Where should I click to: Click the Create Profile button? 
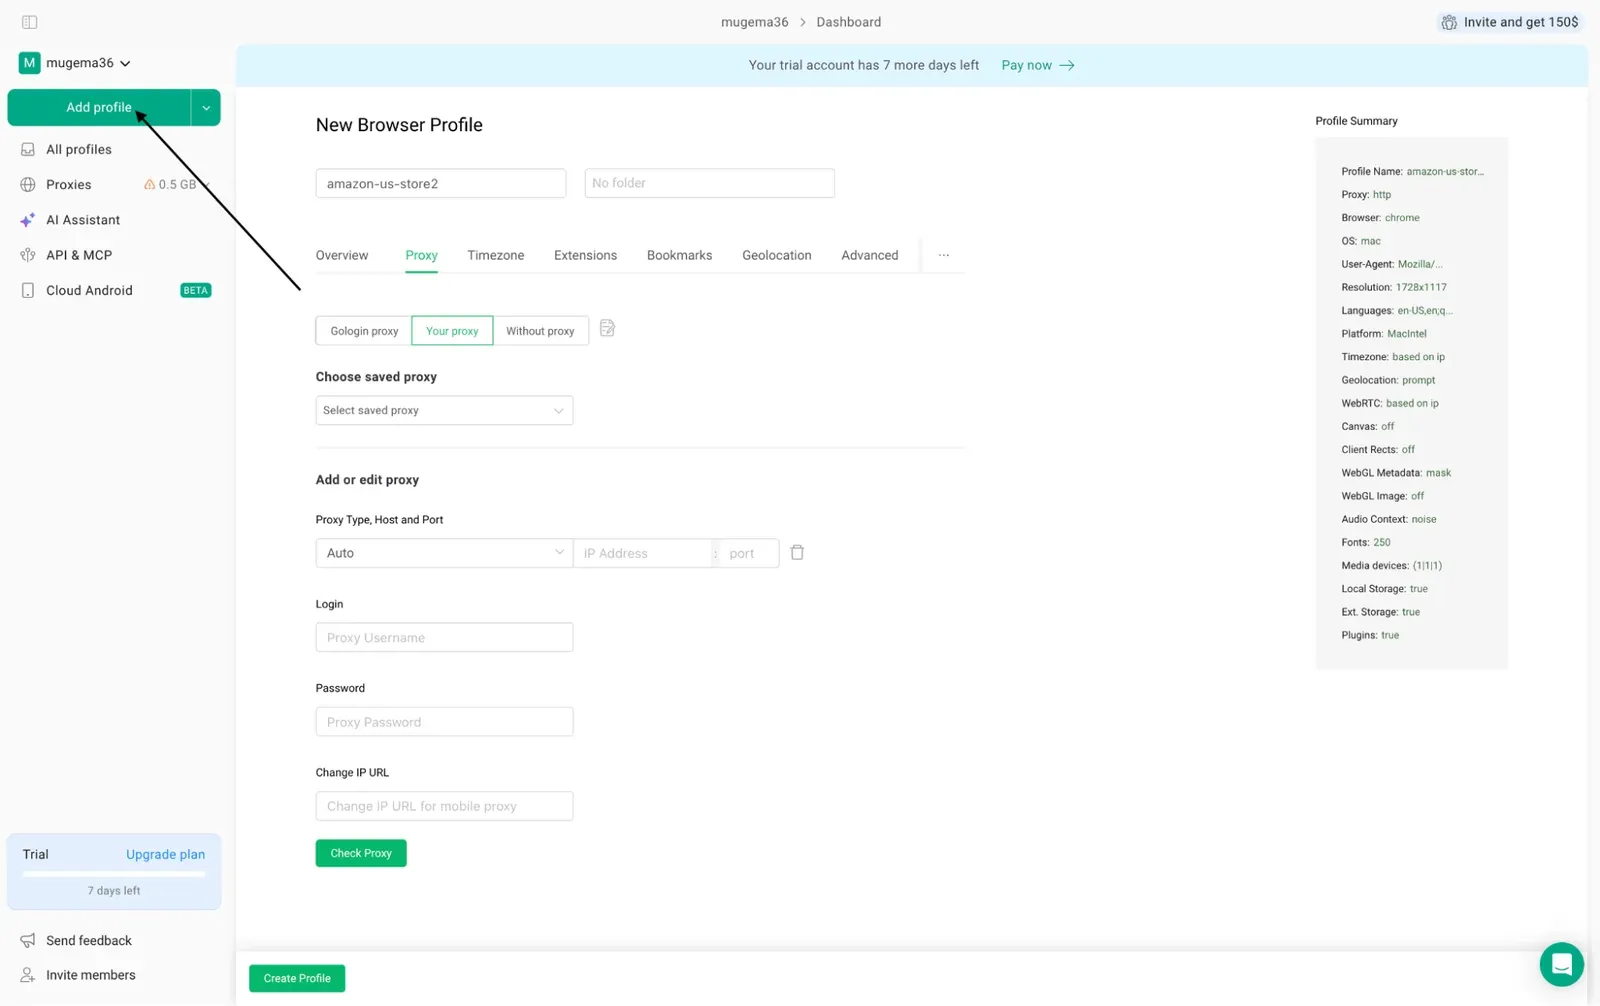coord(297,978)
